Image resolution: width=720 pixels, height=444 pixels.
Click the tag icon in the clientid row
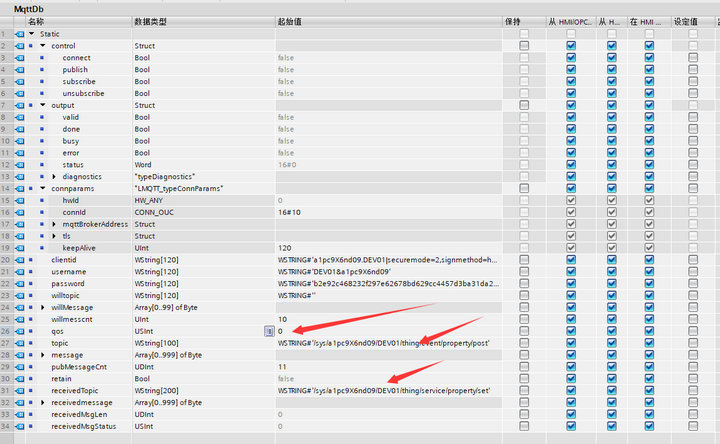(20, 259)
